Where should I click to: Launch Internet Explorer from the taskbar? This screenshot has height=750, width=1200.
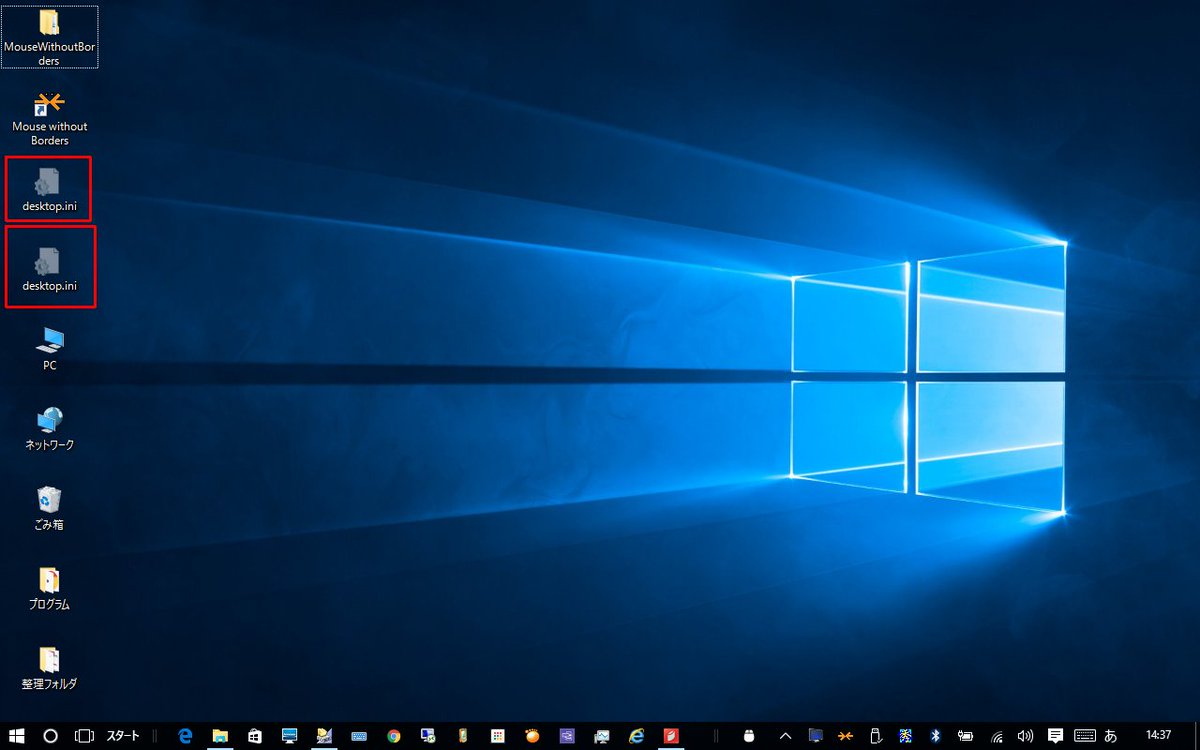(x=636, y=735)
